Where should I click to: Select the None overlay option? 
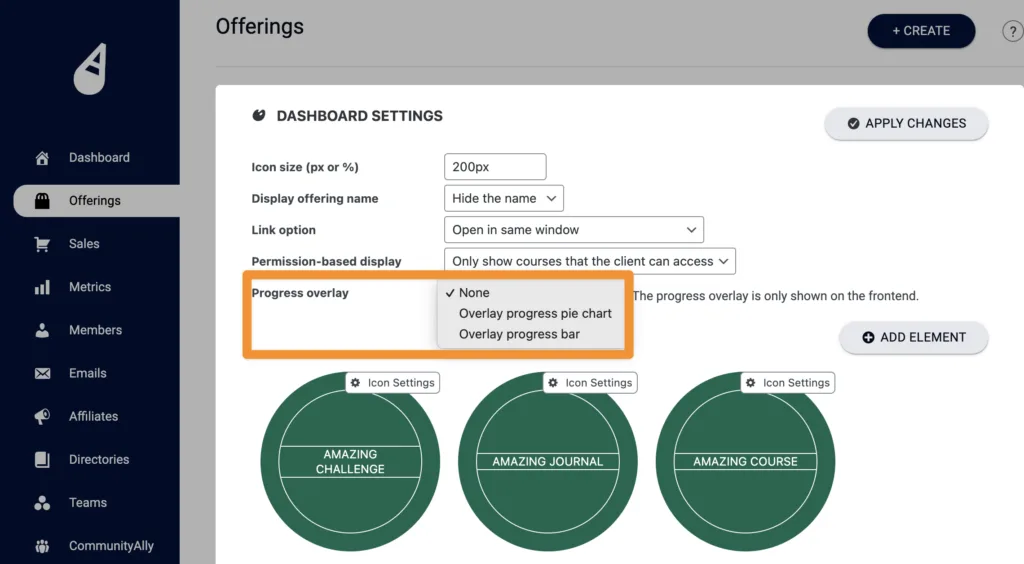tap(474, 293)
